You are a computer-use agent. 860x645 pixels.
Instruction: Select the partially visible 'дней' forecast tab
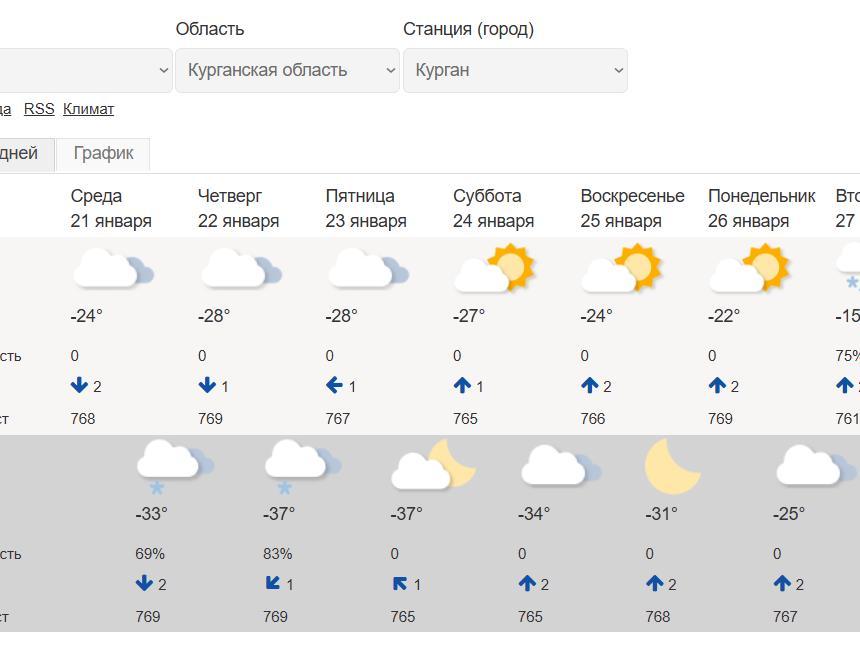(x=20, y=154)
